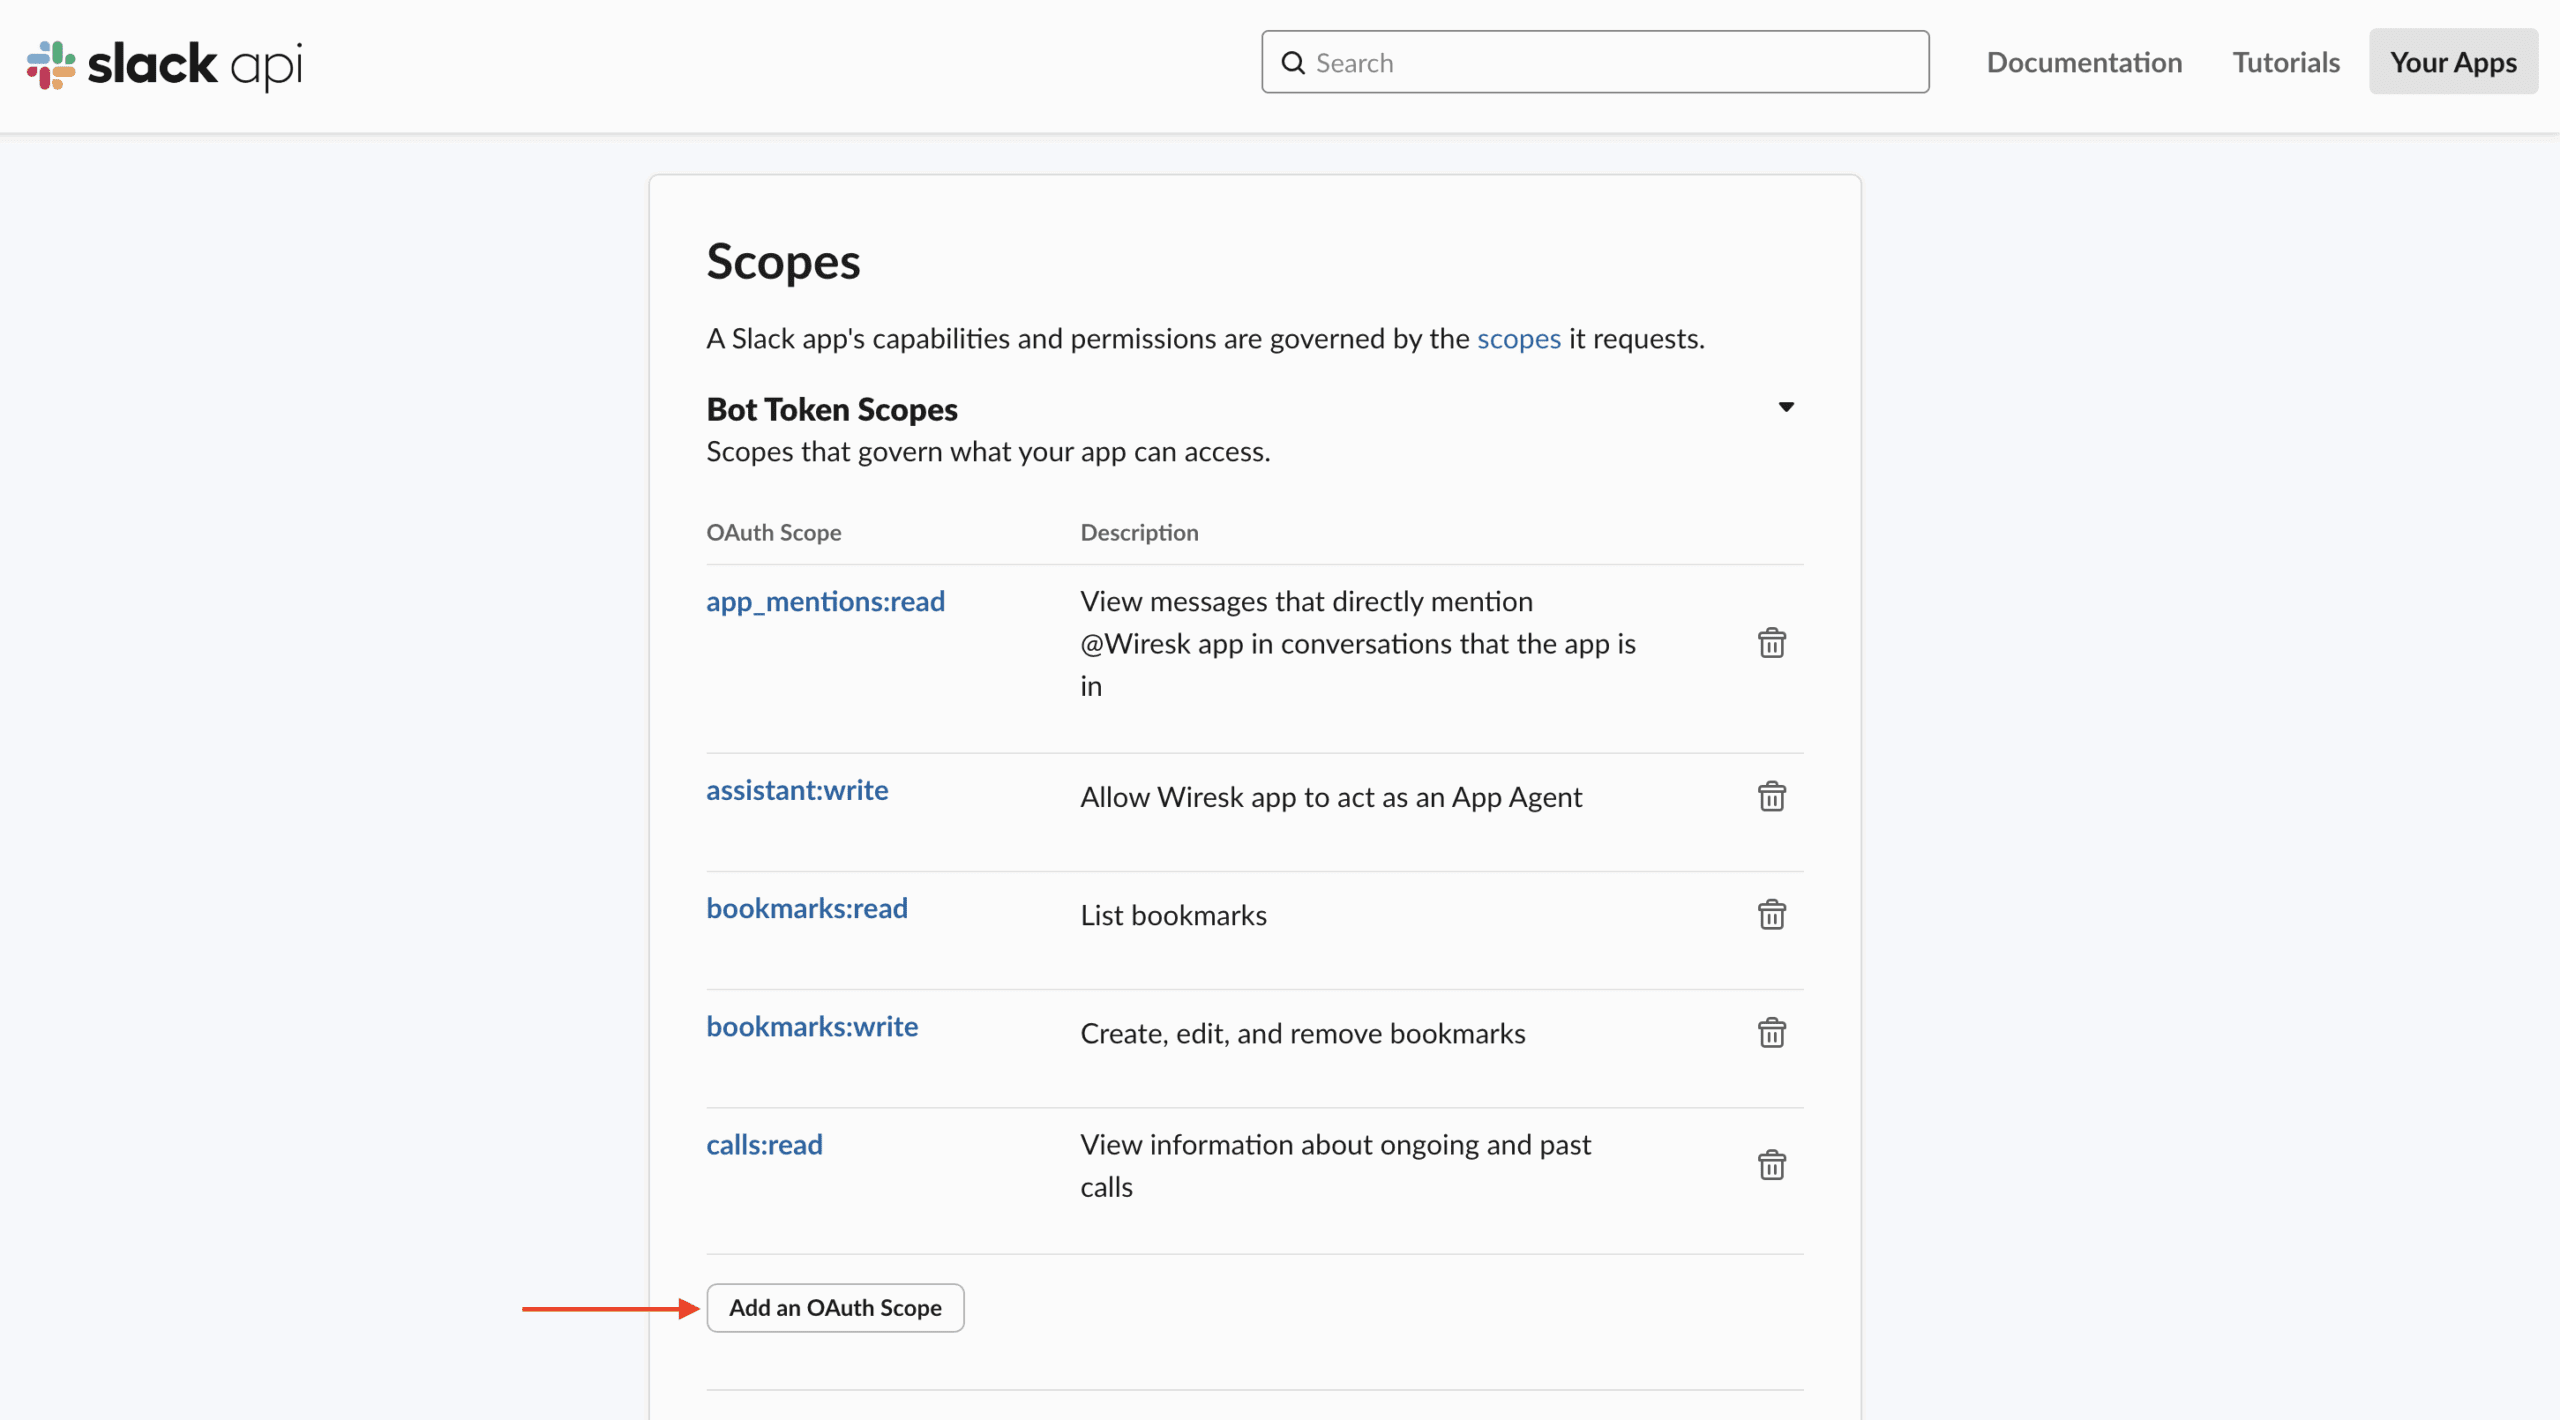Click the Scopes page heading
2560x1420 pixels.
(783, 262)
